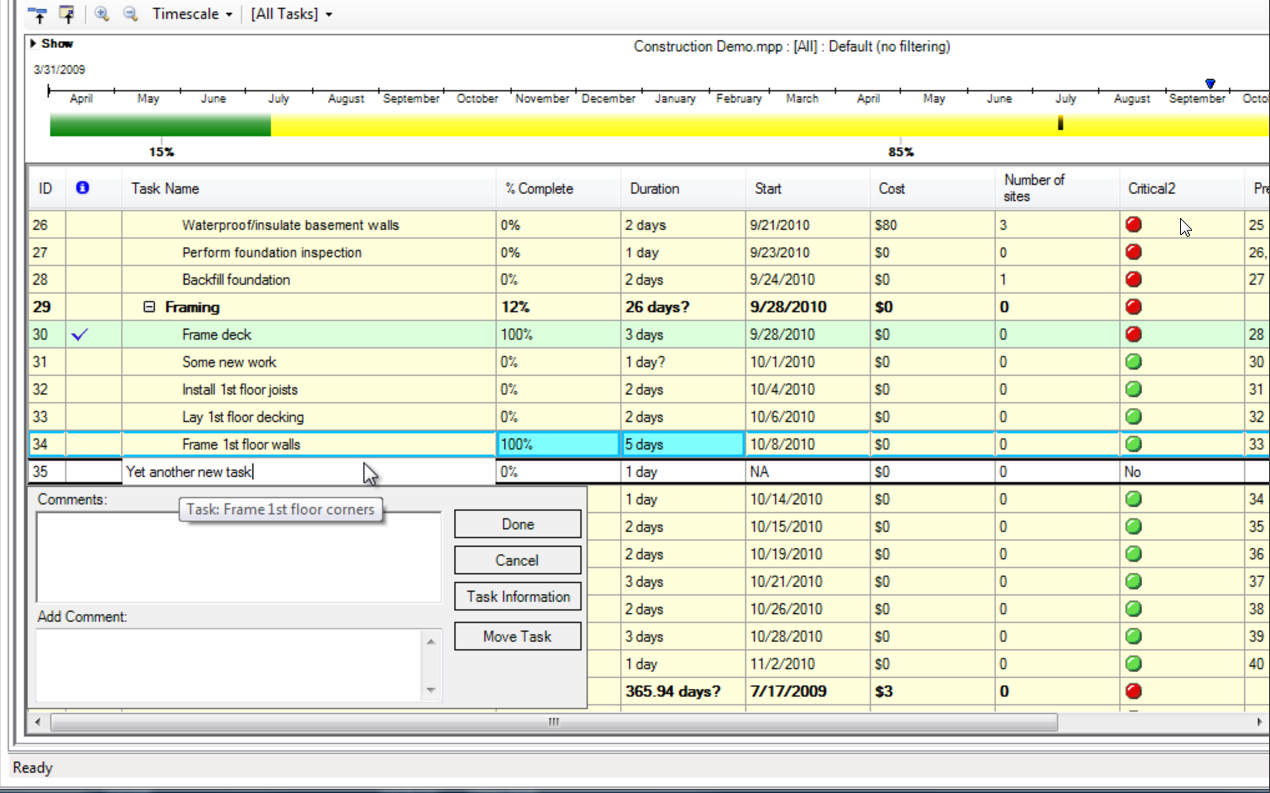Zoom in with the plus magnifier icon
Screen dimensions: 1270x793
tap(102, 15)
